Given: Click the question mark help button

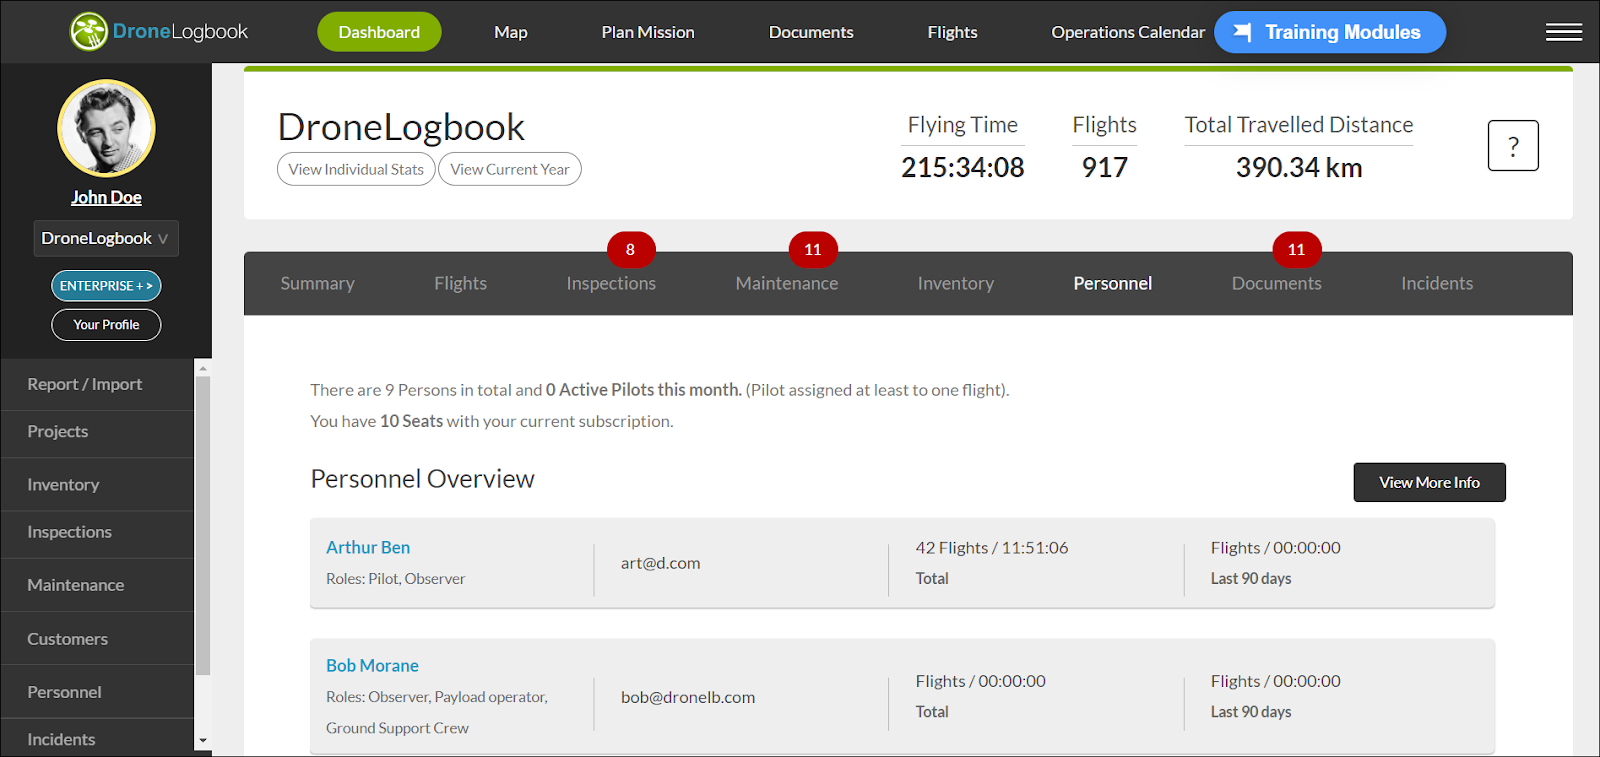Looking at the screenshot, I should (x=1513, y=146).
